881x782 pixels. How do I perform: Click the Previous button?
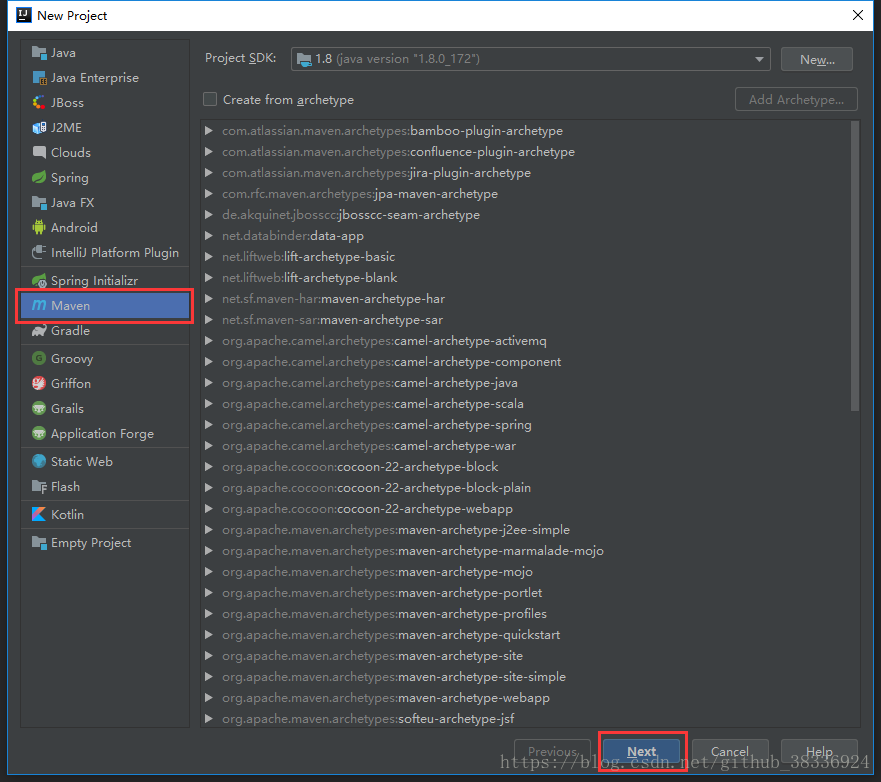552,751
